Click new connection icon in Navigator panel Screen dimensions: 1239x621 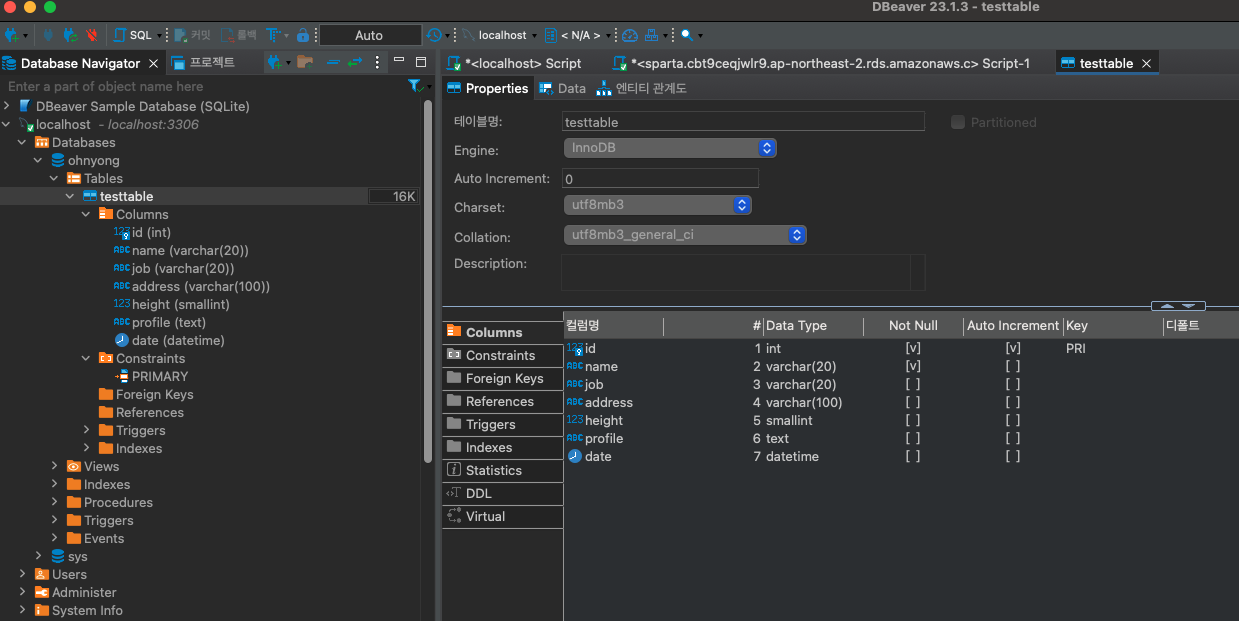pyautogui.click(x=275, y=62)
